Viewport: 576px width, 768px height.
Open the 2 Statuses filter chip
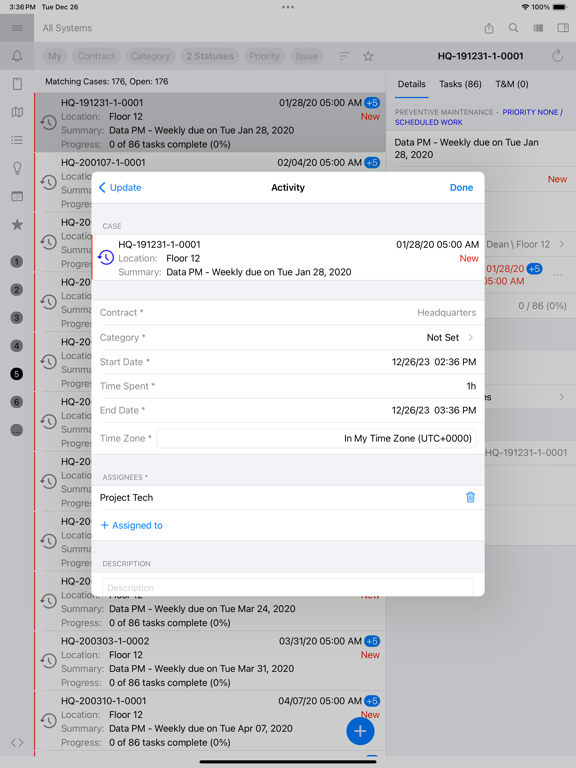[210, 56]
